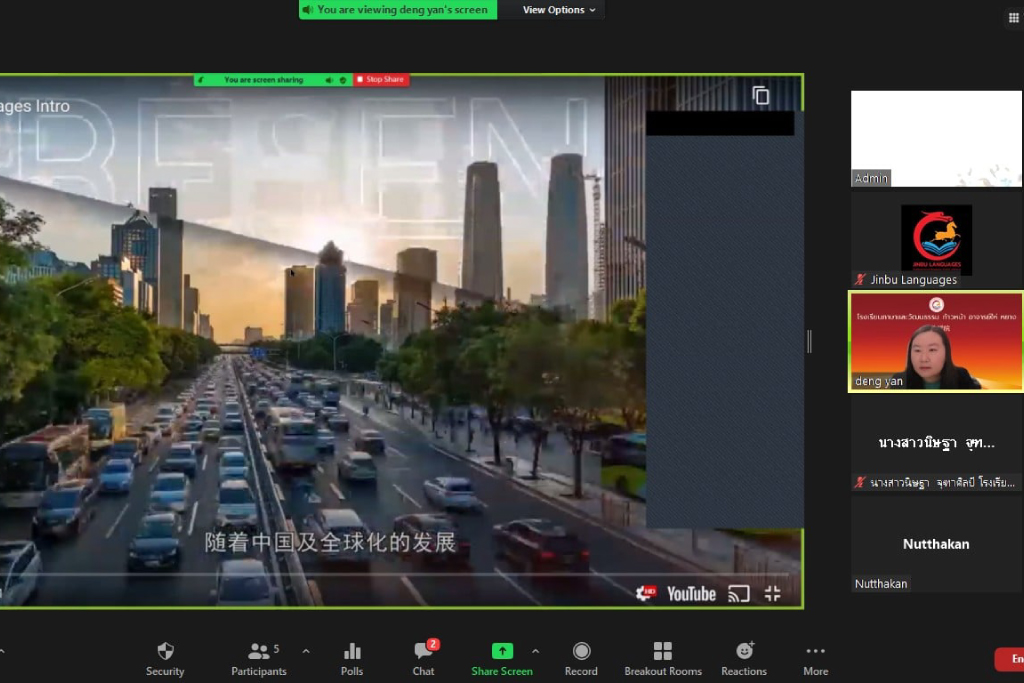The width and height of the screenshot is (1024, 683).
Task: Click the 'You are viewing deng yan's screen' banner
Action: click(x=398, y=10)
